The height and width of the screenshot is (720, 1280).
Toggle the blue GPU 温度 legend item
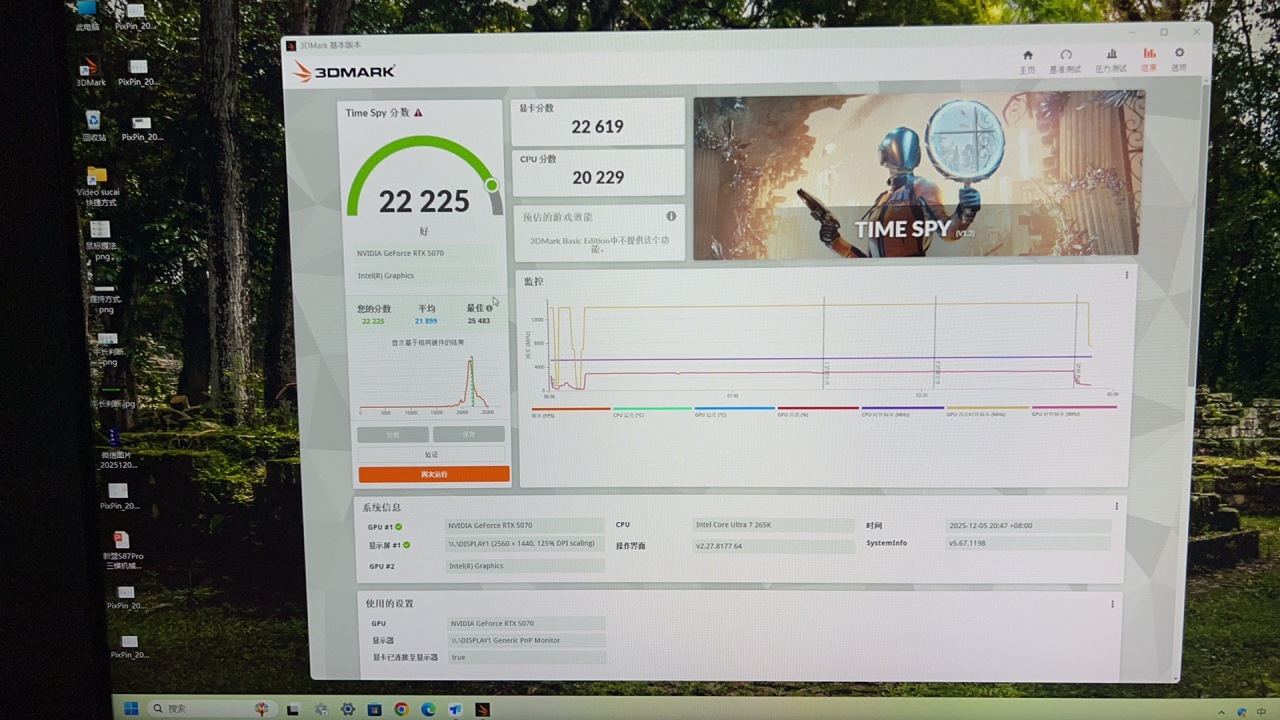[x=734, y=411]
